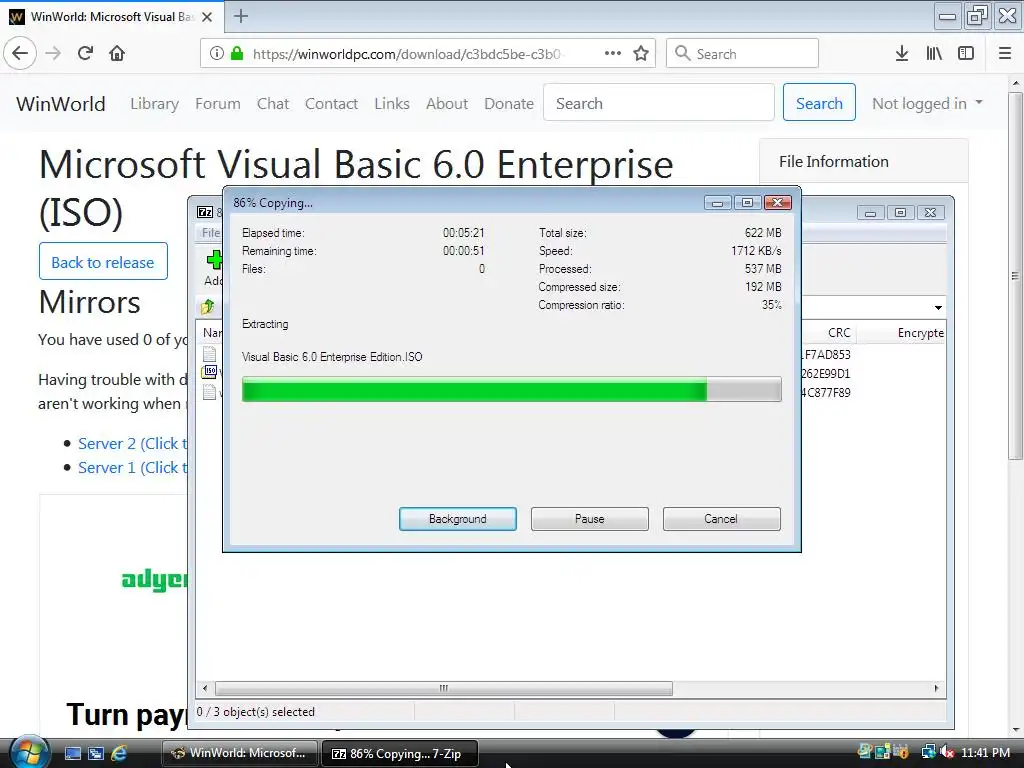
Task: Click the Background button in copy dialog
Action: 458,519
